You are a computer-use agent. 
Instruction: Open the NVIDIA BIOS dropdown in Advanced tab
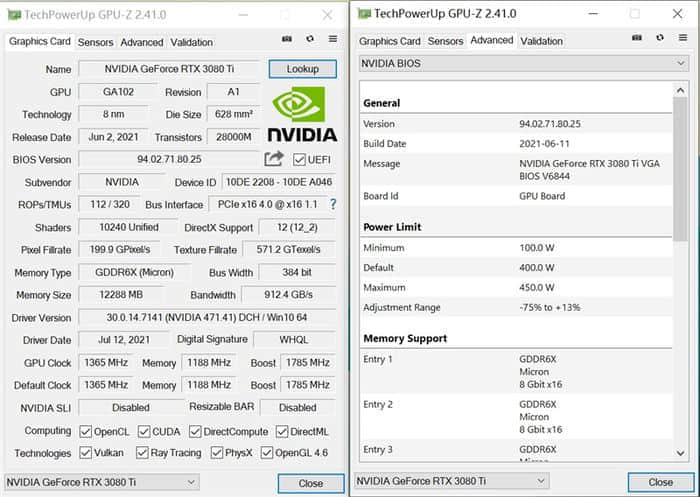pos(524,63)
